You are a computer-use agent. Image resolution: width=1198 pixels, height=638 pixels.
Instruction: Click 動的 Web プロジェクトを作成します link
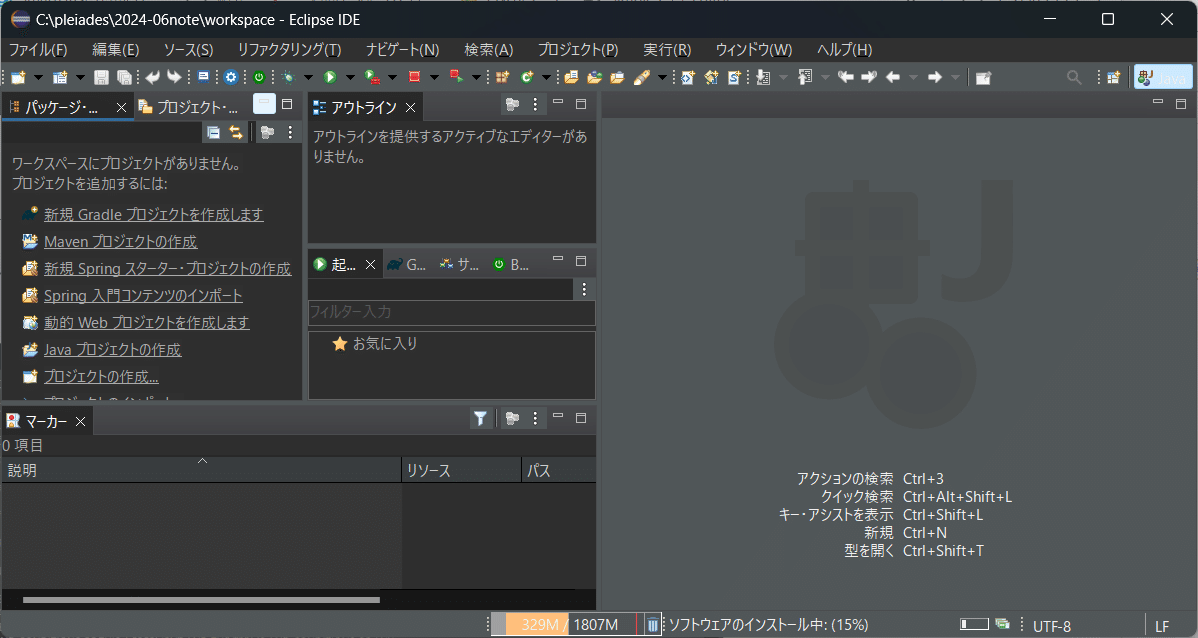[x=147, y=322]
